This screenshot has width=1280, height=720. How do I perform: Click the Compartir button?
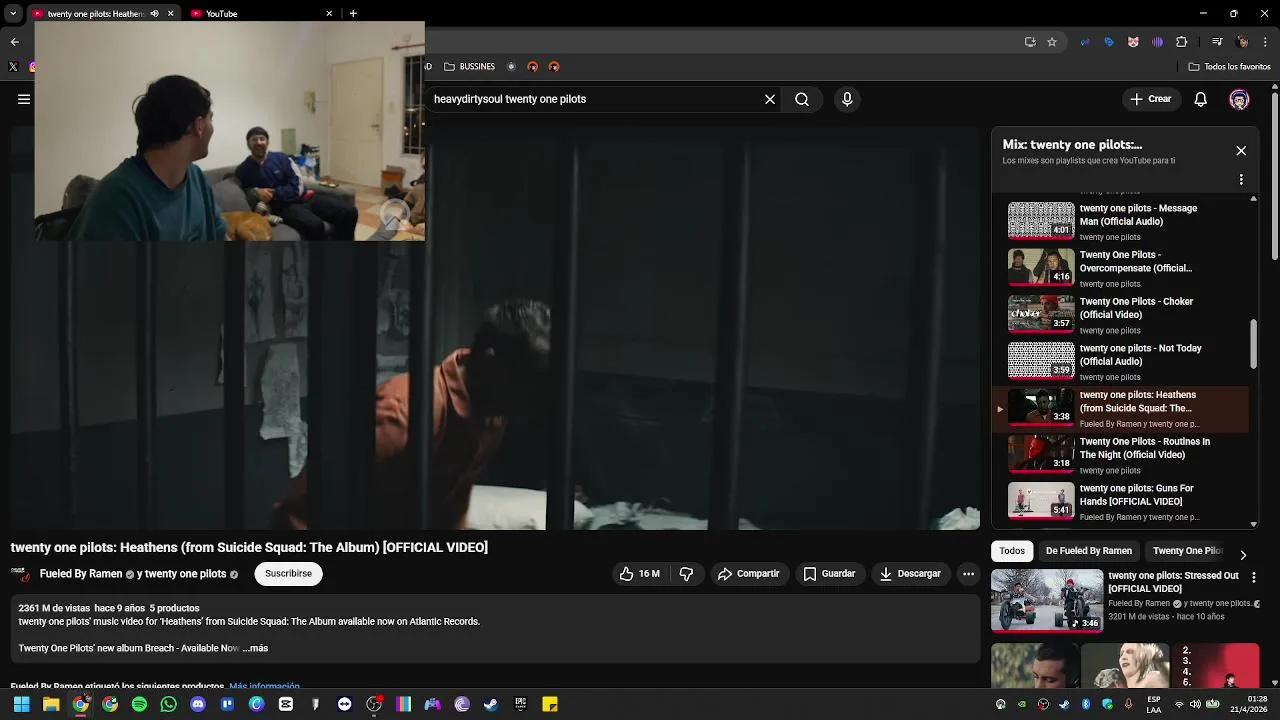(x=748, y=574)
